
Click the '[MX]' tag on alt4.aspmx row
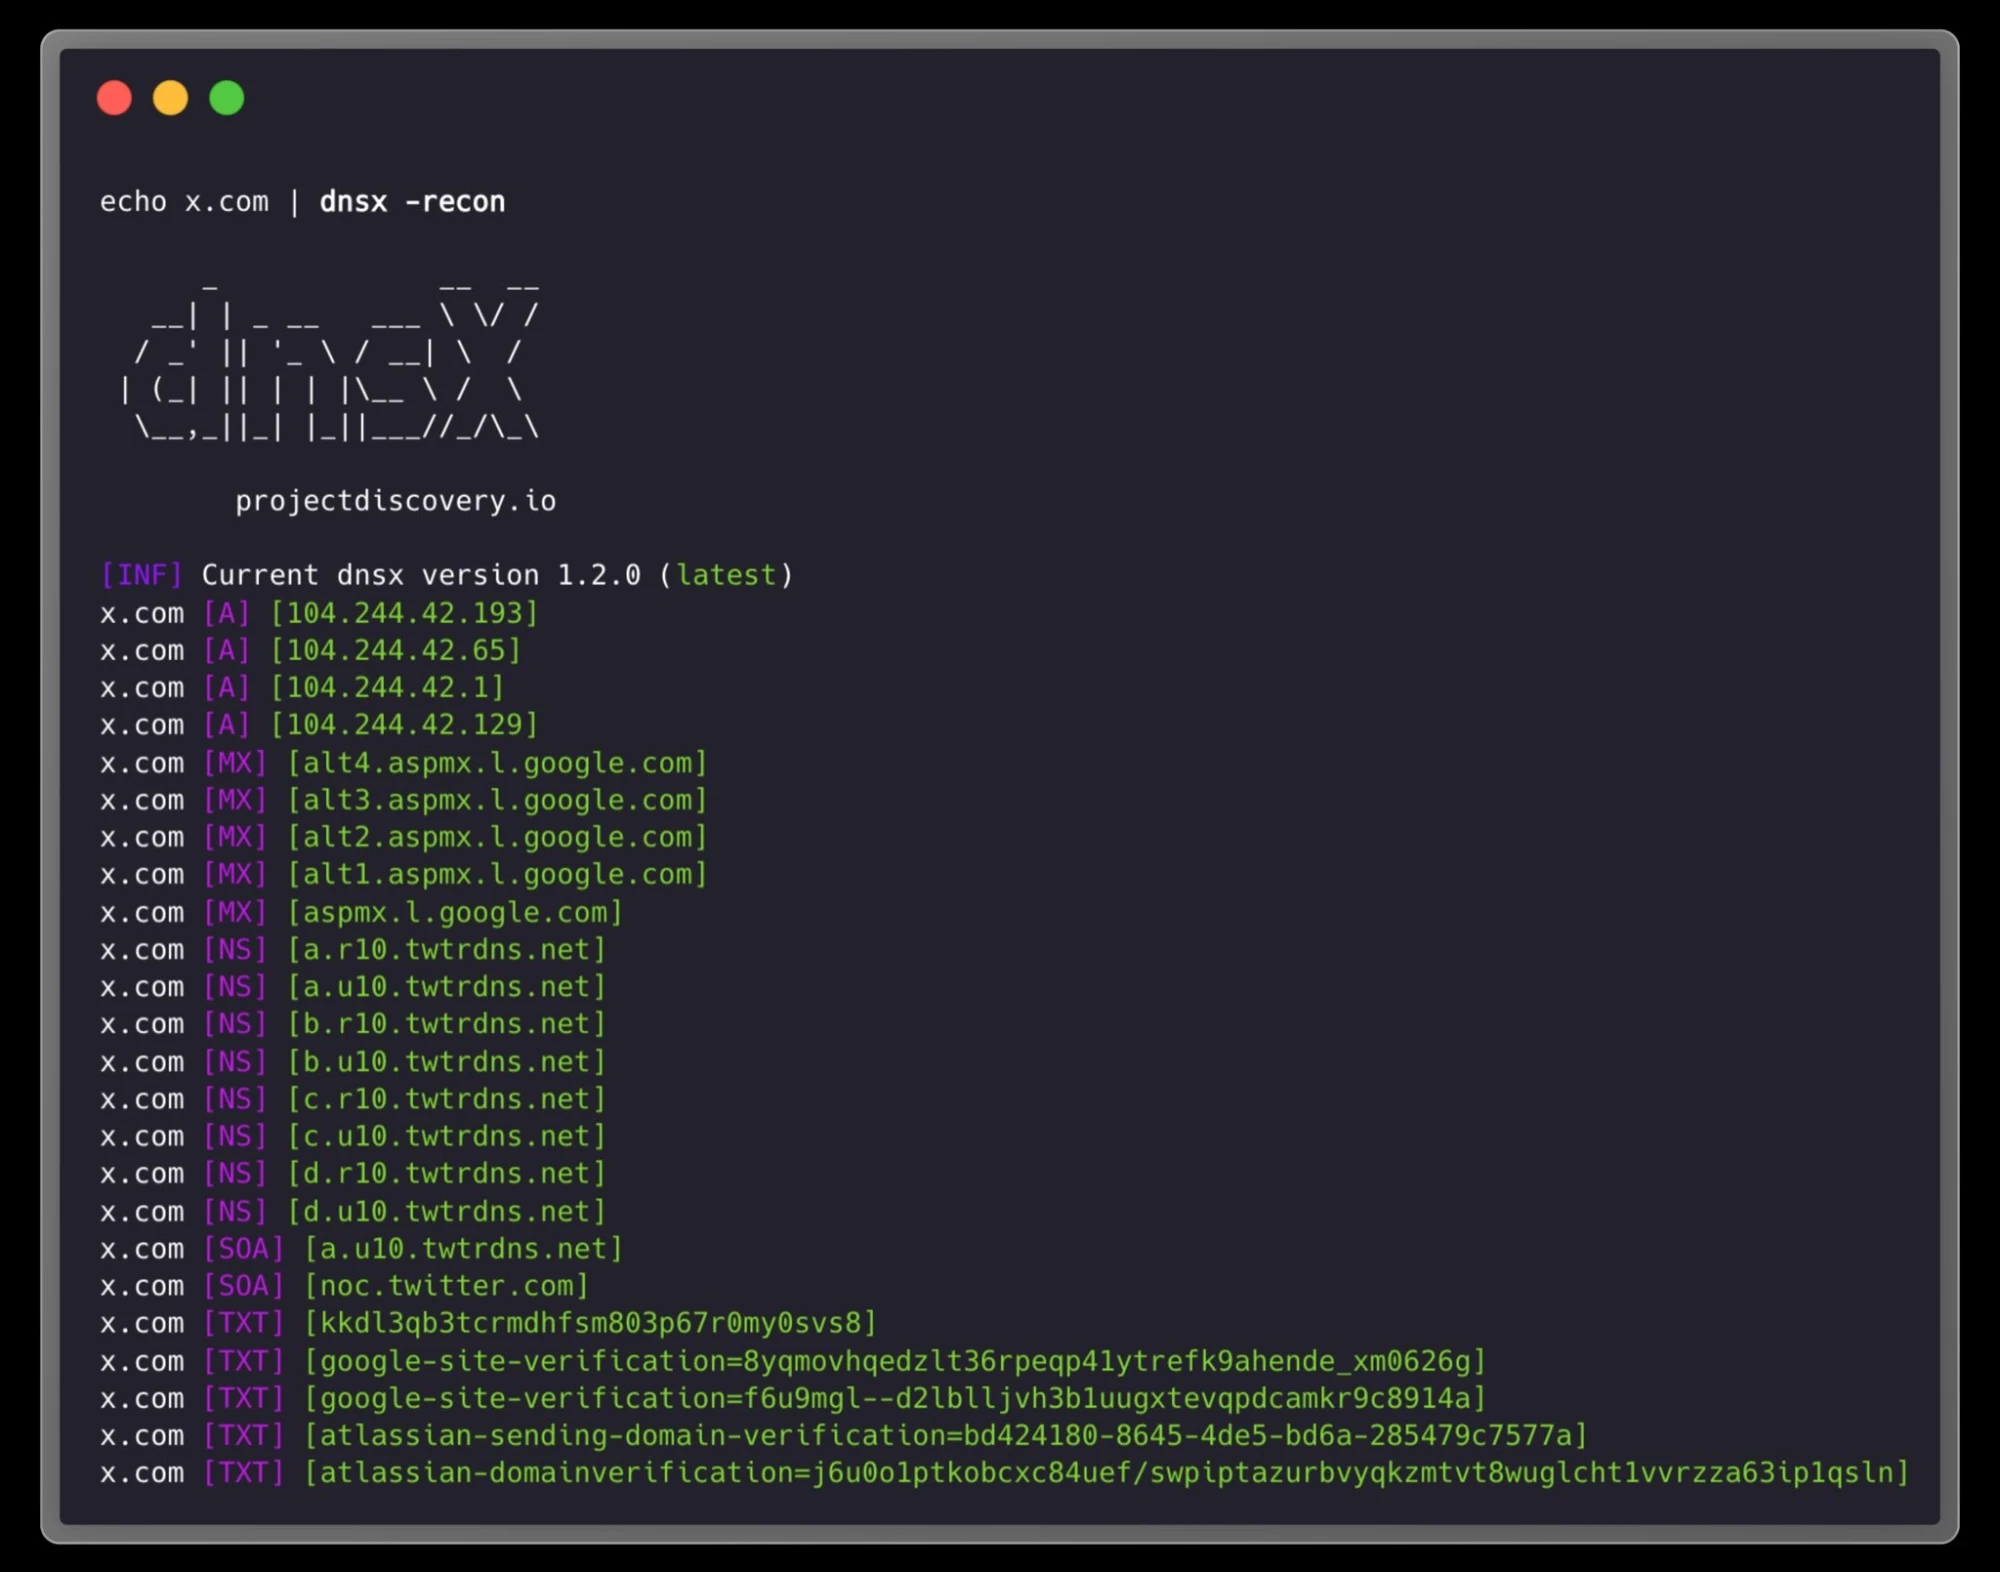click(235, 763)
